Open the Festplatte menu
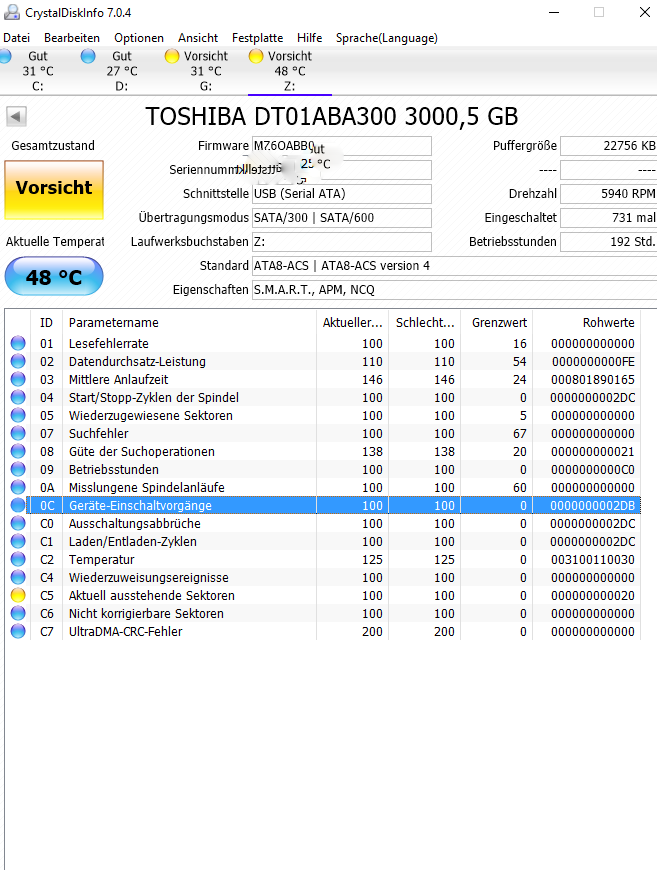This screenshot has width=657, height=870. [257, 38]
